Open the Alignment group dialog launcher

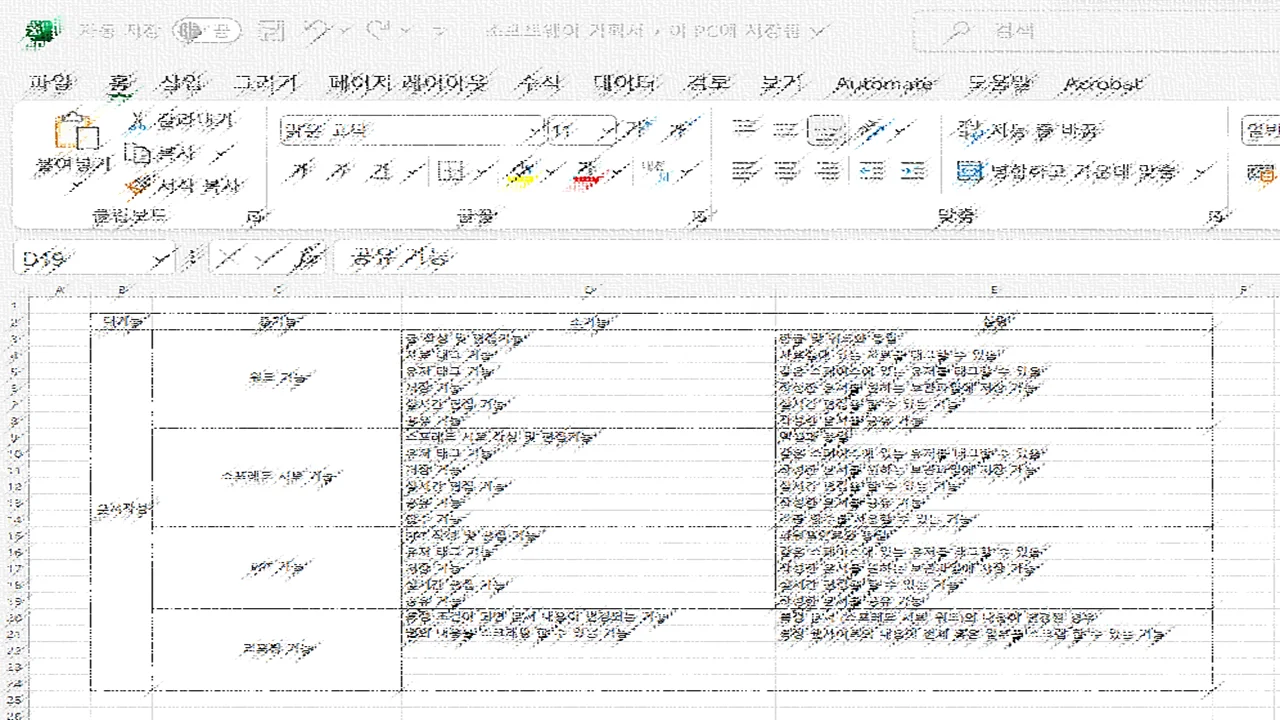(1216, 215)
